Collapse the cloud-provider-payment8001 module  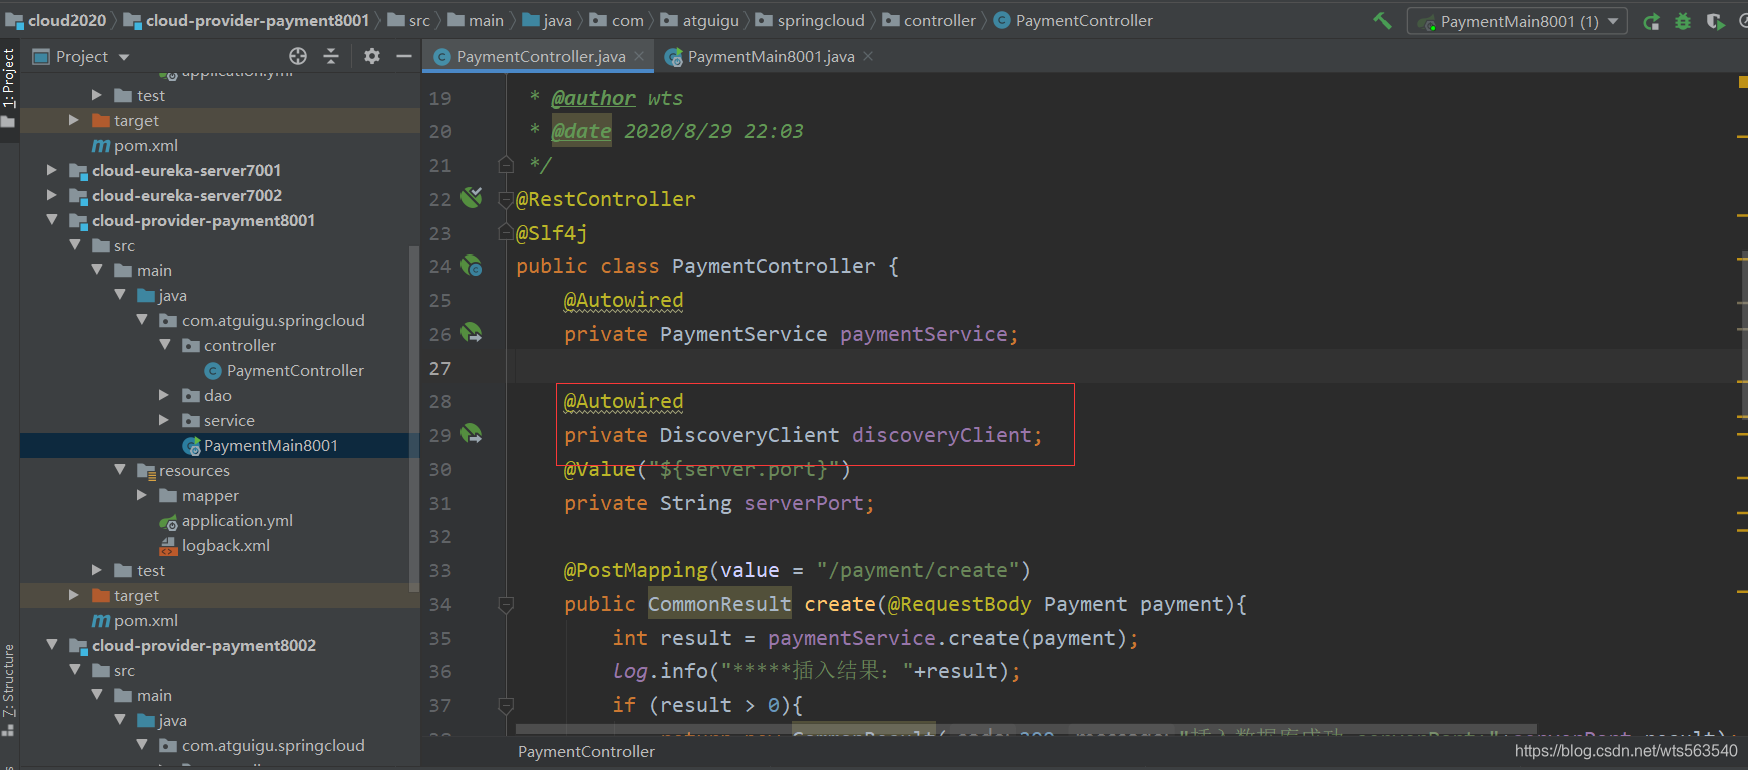pos(52,220)
